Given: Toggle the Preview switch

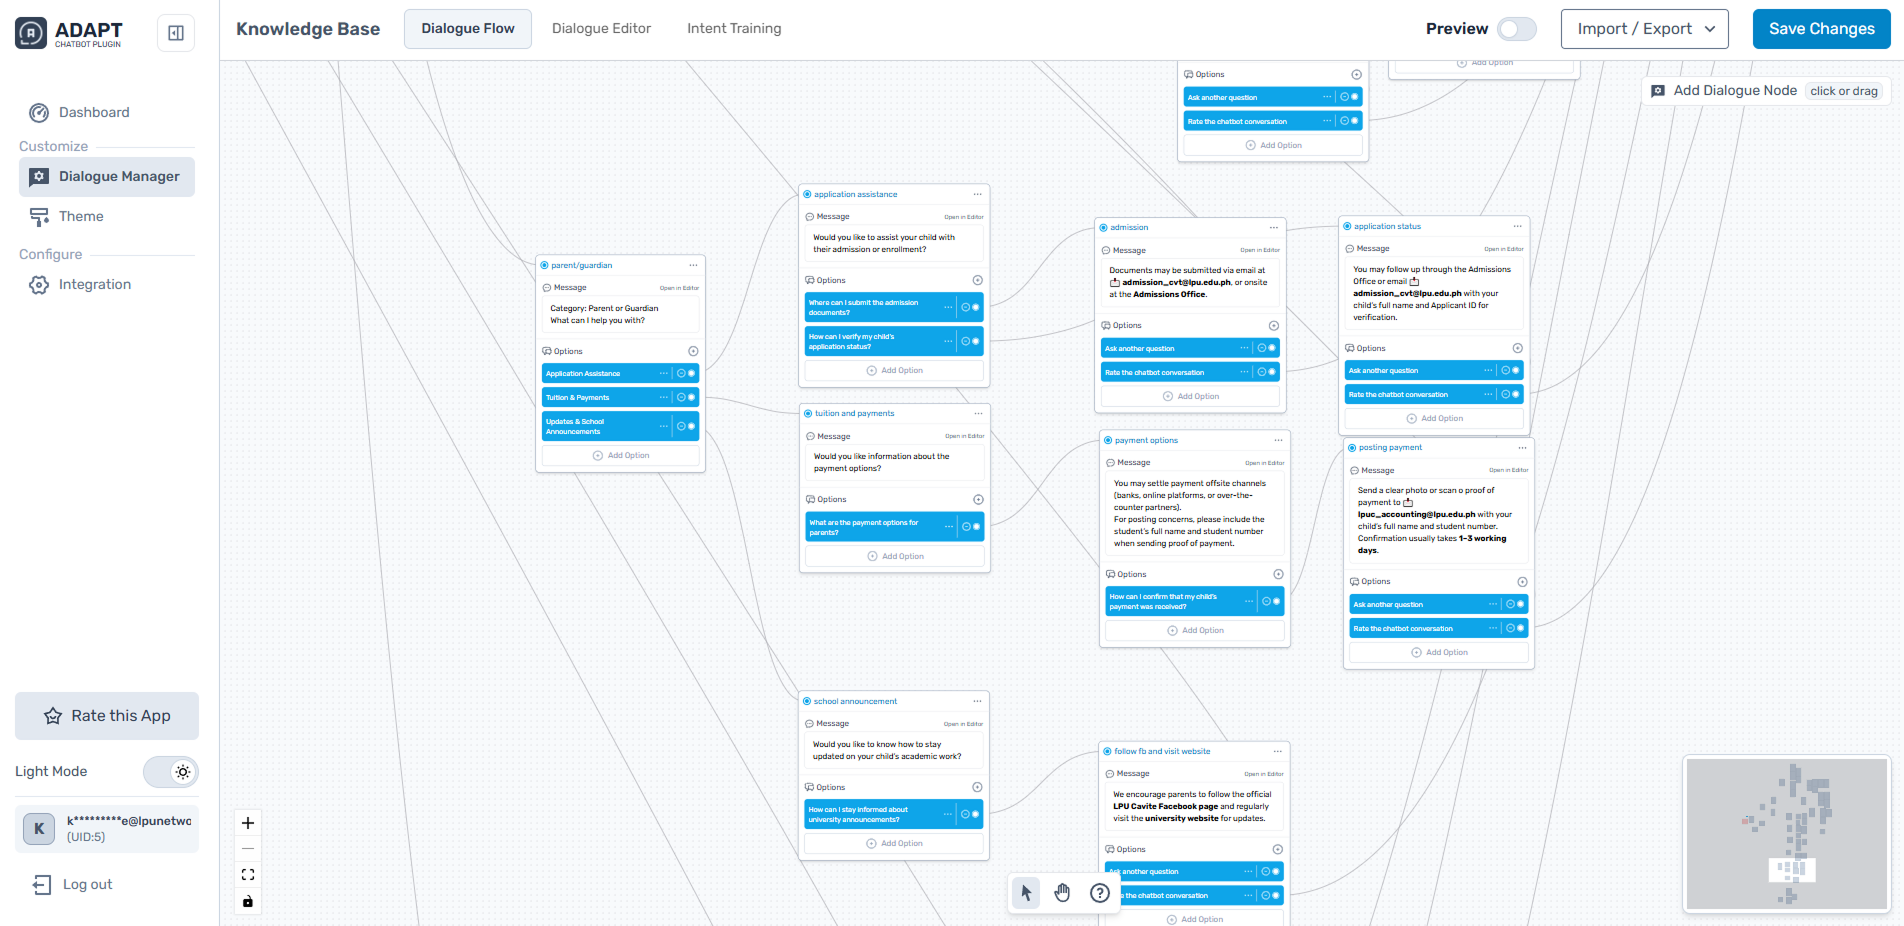Looking at the screenshot, I should tap(1516, 29).
